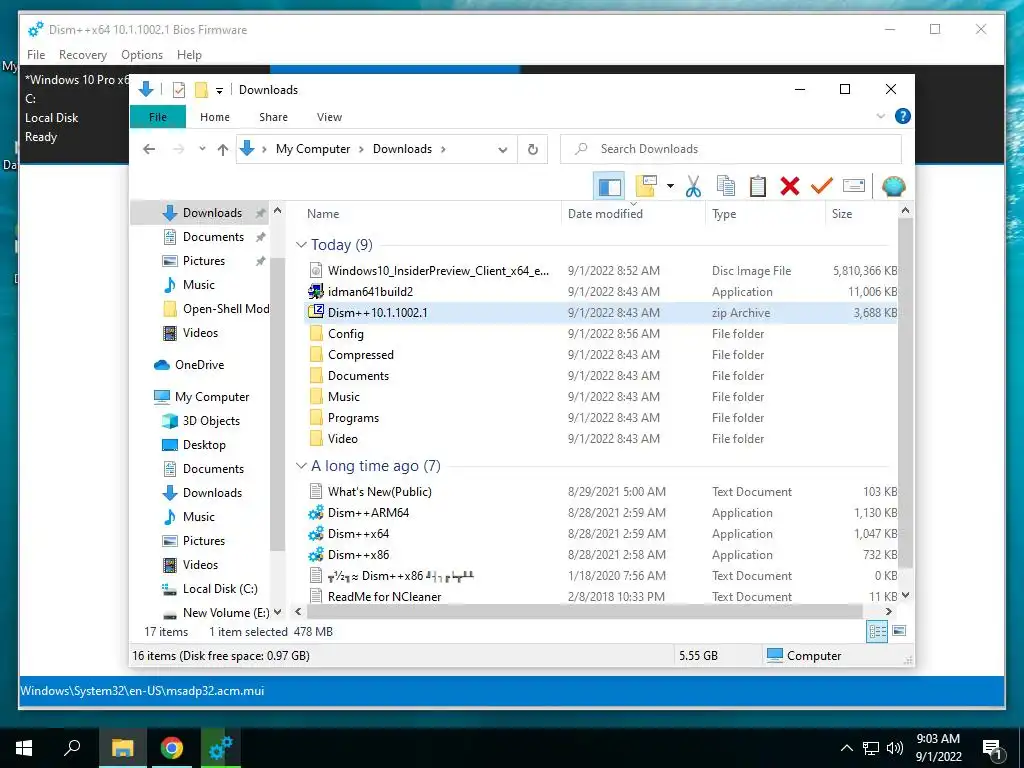Open the address bar history dropdown

point(502,150)
